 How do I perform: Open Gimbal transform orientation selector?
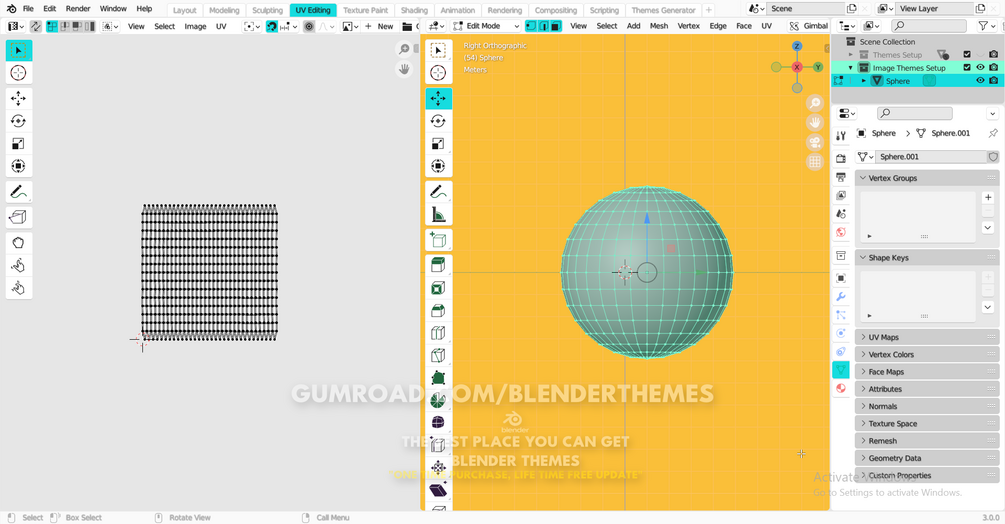(810, 26)
